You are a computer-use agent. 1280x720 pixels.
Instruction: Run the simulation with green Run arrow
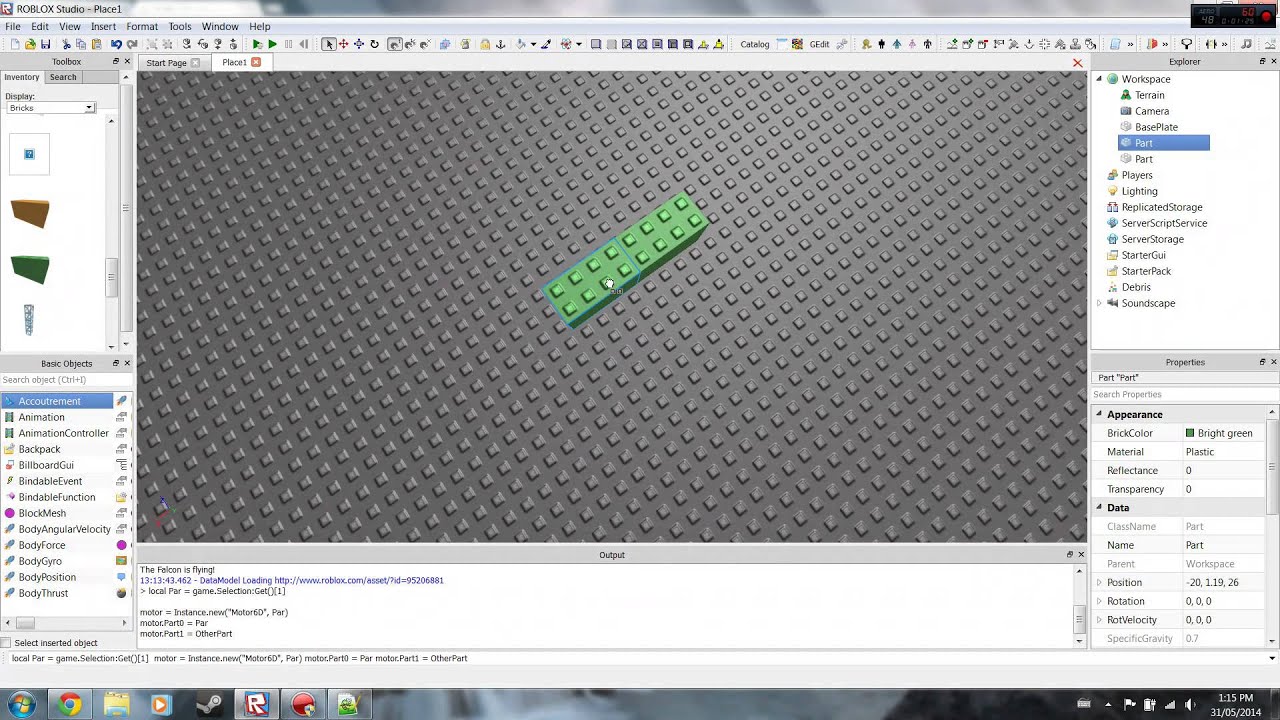[272, 44]
